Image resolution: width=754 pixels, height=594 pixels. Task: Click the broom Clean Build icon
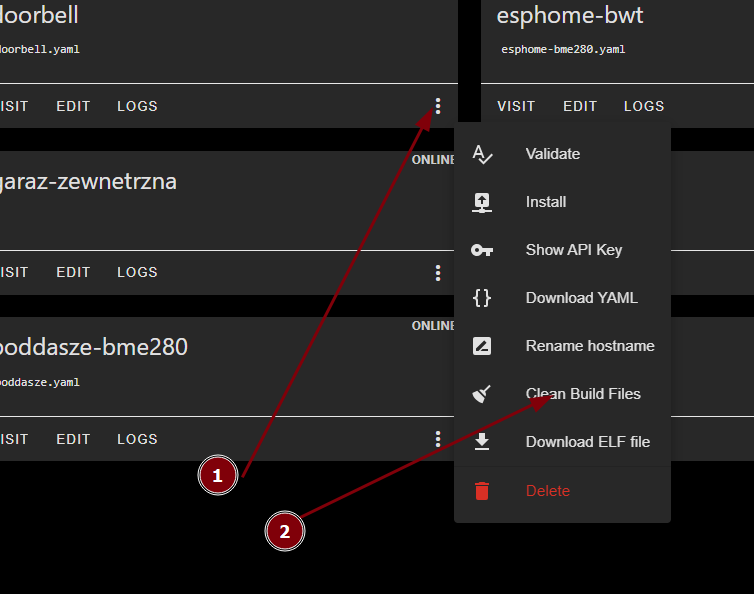tap(482, 394)
